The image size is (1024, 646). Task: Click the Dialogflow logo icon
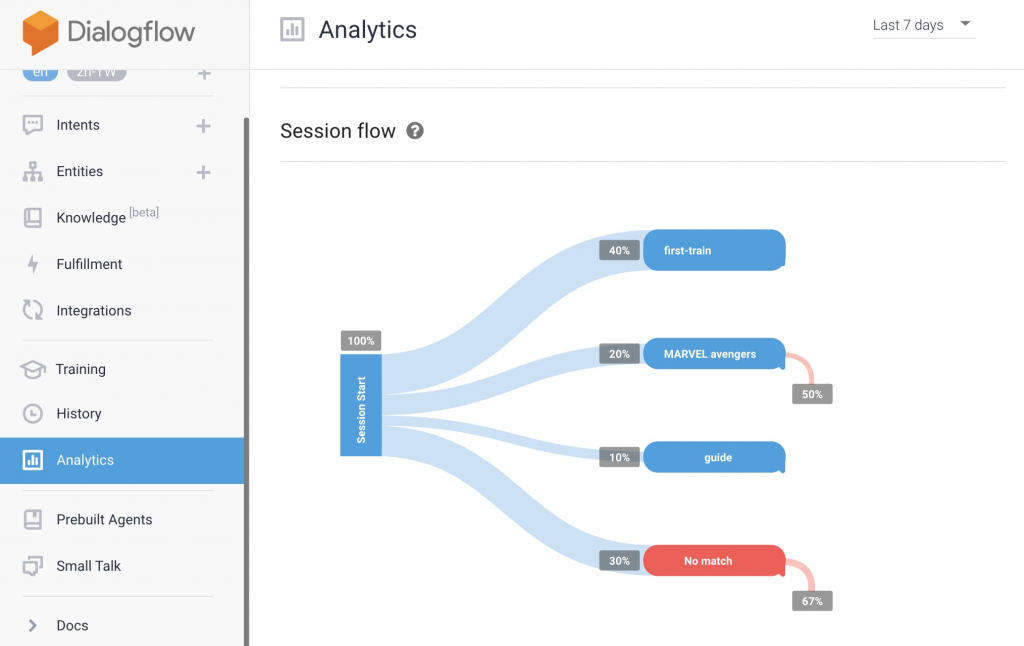point(41,32)
